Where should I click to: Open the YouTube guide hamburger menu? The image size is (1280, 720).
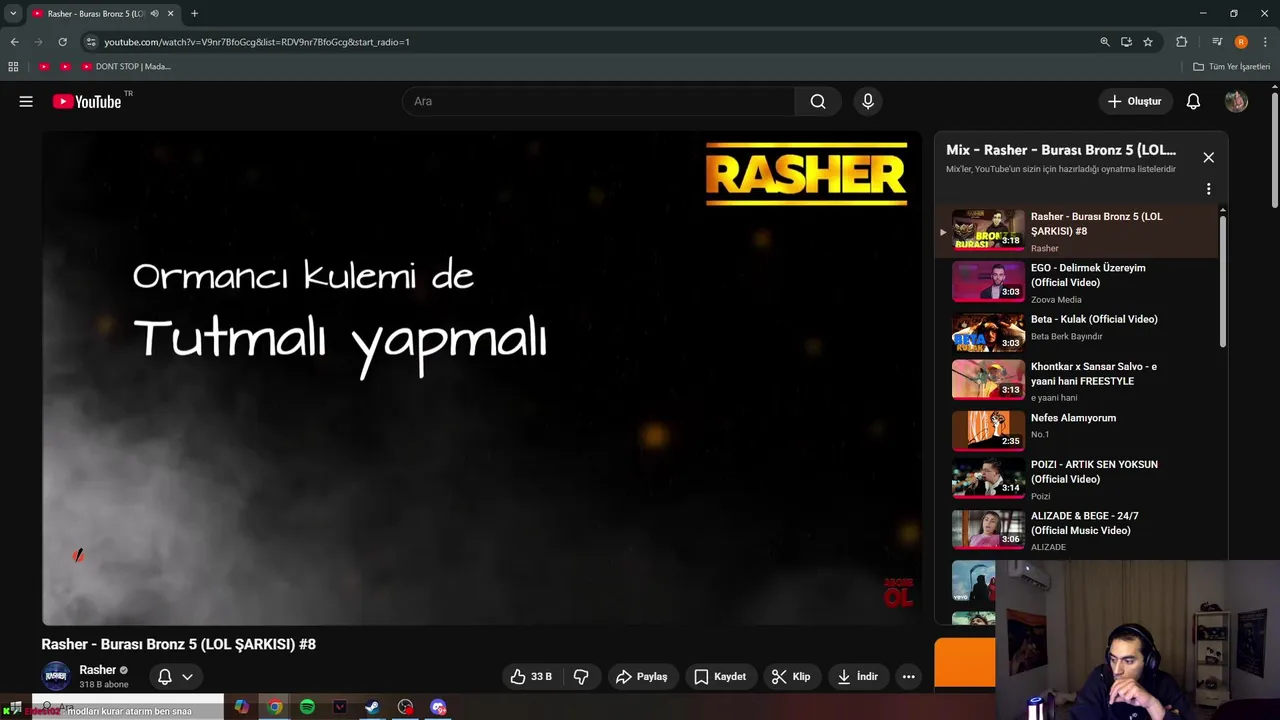point(26,101)
